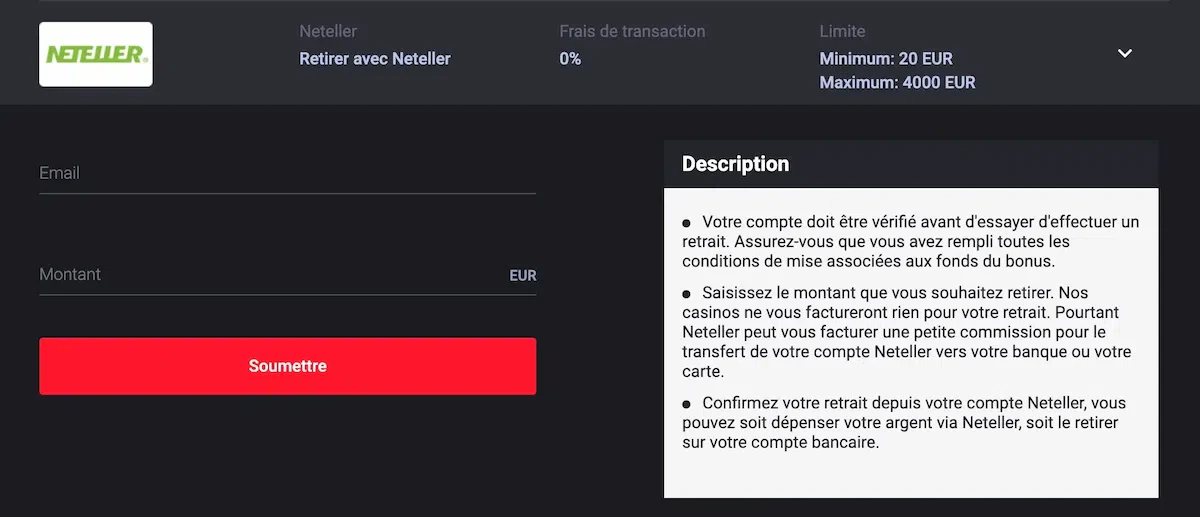Collapse the Neteller method with the chevron
Viewport: 1200px width, 517px height.
1125,54
